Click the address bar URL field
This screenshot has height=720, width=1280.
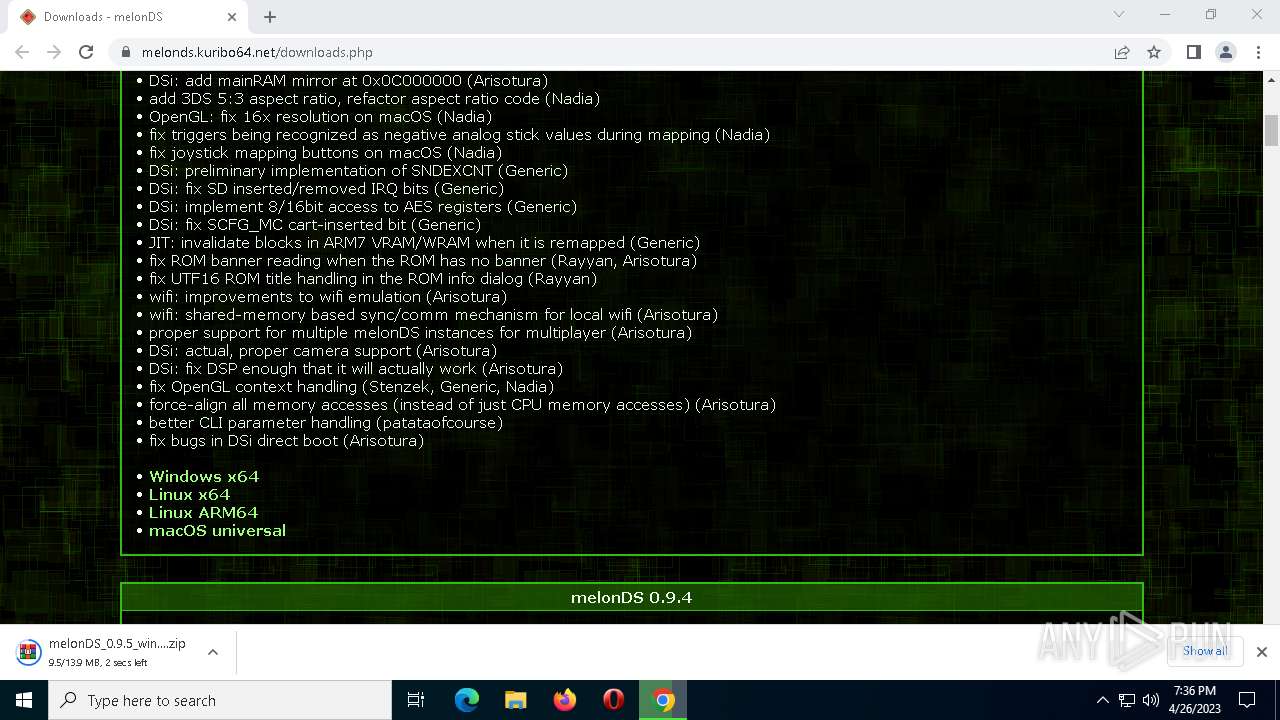coord(620,52)
